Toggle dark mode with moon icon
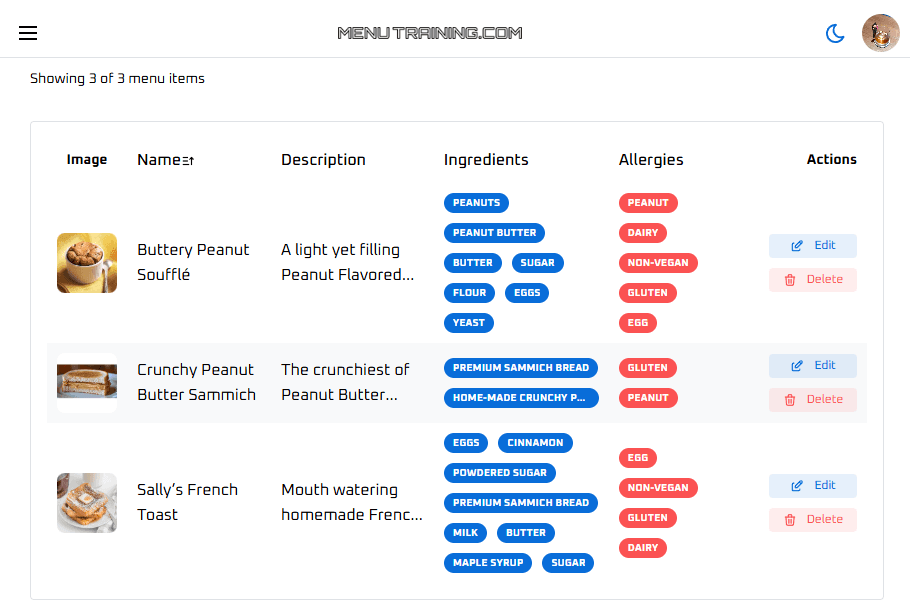The height and width of the screenshot is (610, 910). point(835,33)
